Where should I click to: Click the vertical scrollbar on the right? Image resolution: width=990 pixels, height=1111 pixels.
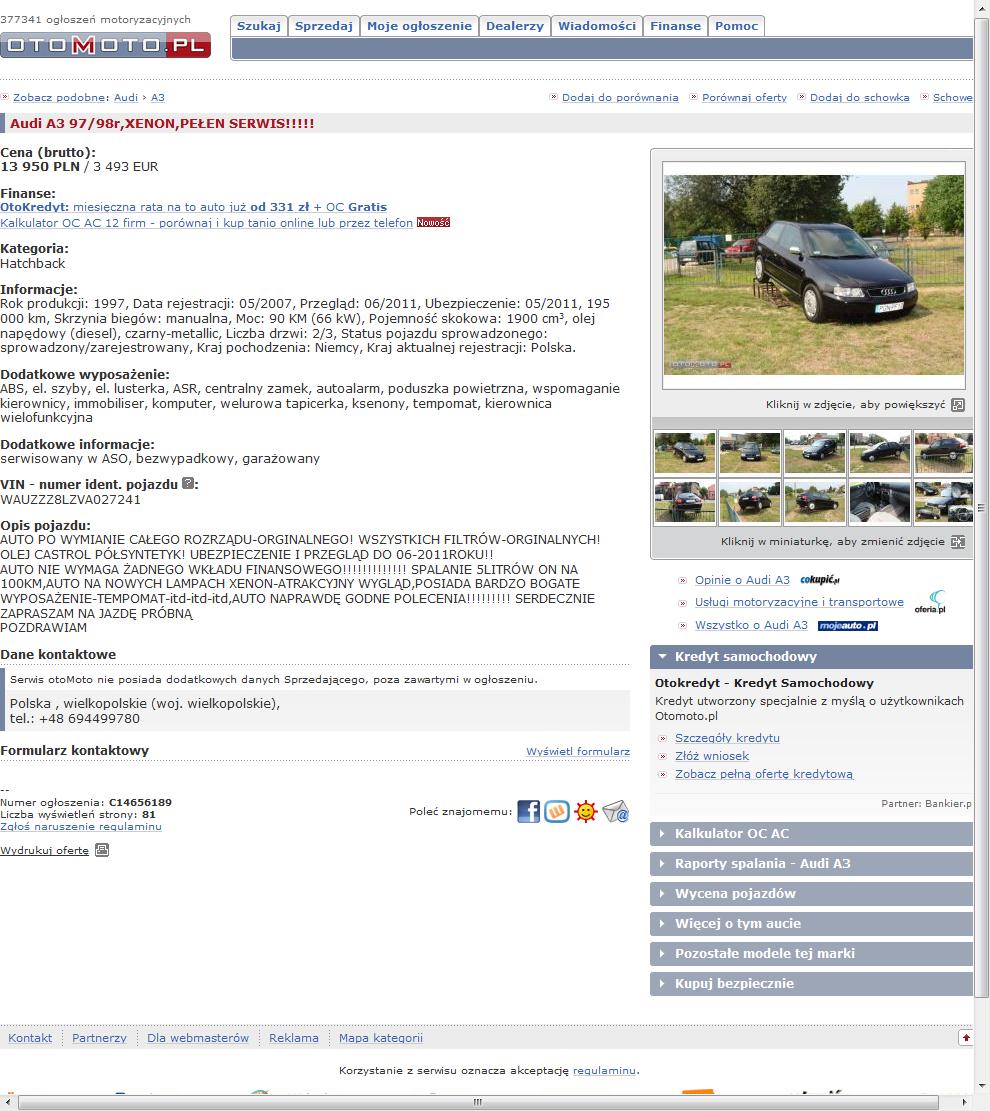tap(981, 507)
